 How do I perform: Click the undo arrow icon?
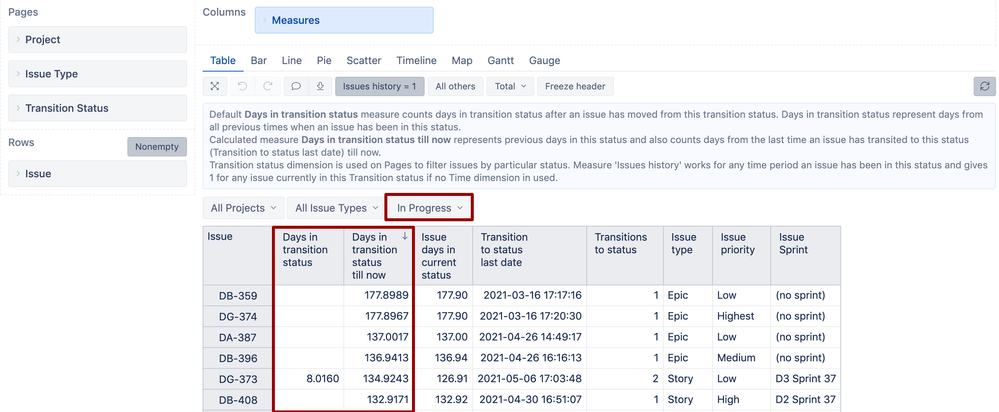pyautogui.click(x=242, y=87)
